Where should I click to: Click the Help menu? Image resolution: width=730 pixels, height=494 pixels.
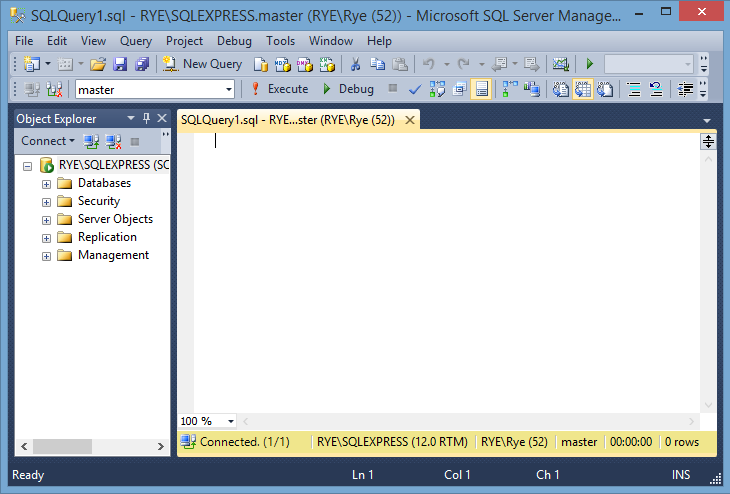379,41
